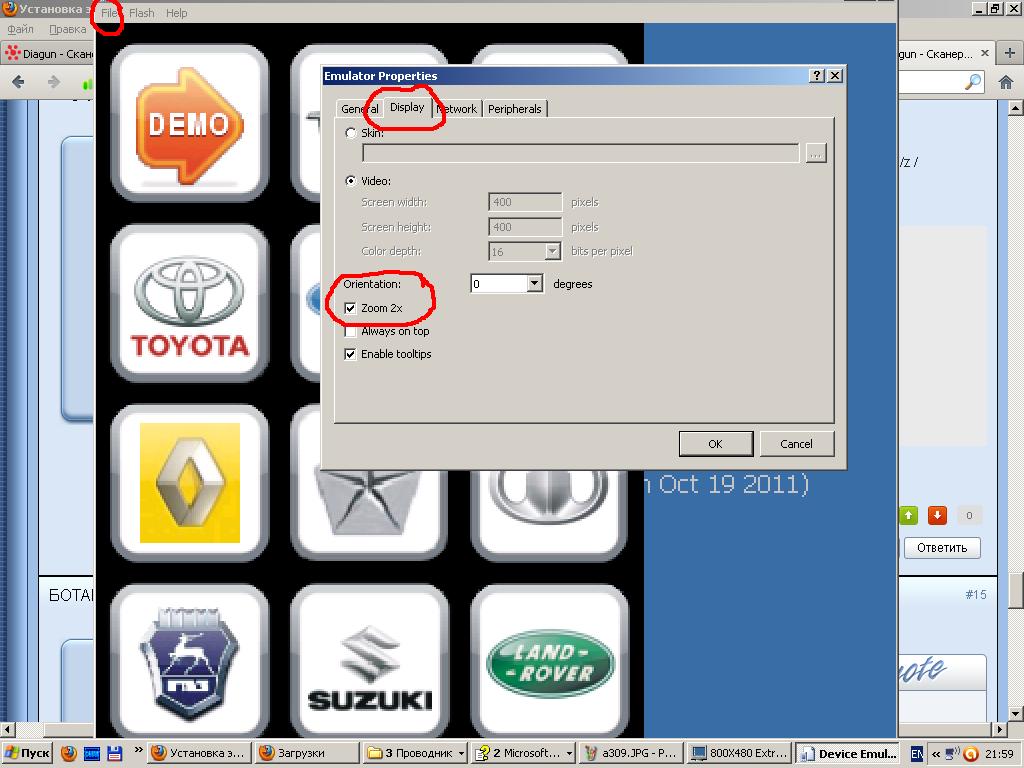This screenshot has height=768, width=1024.
Task: Switch to the Network tab
Action: point(457,109)
